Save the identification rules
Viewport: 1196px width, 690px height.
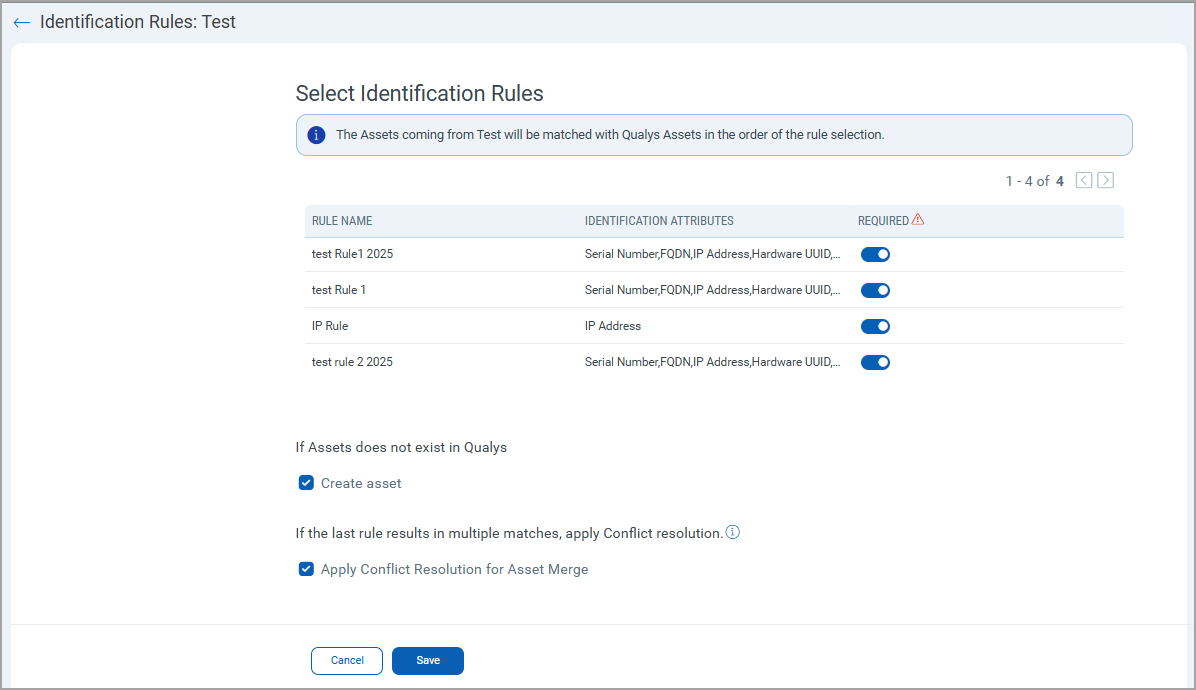[x=428, y=660]
